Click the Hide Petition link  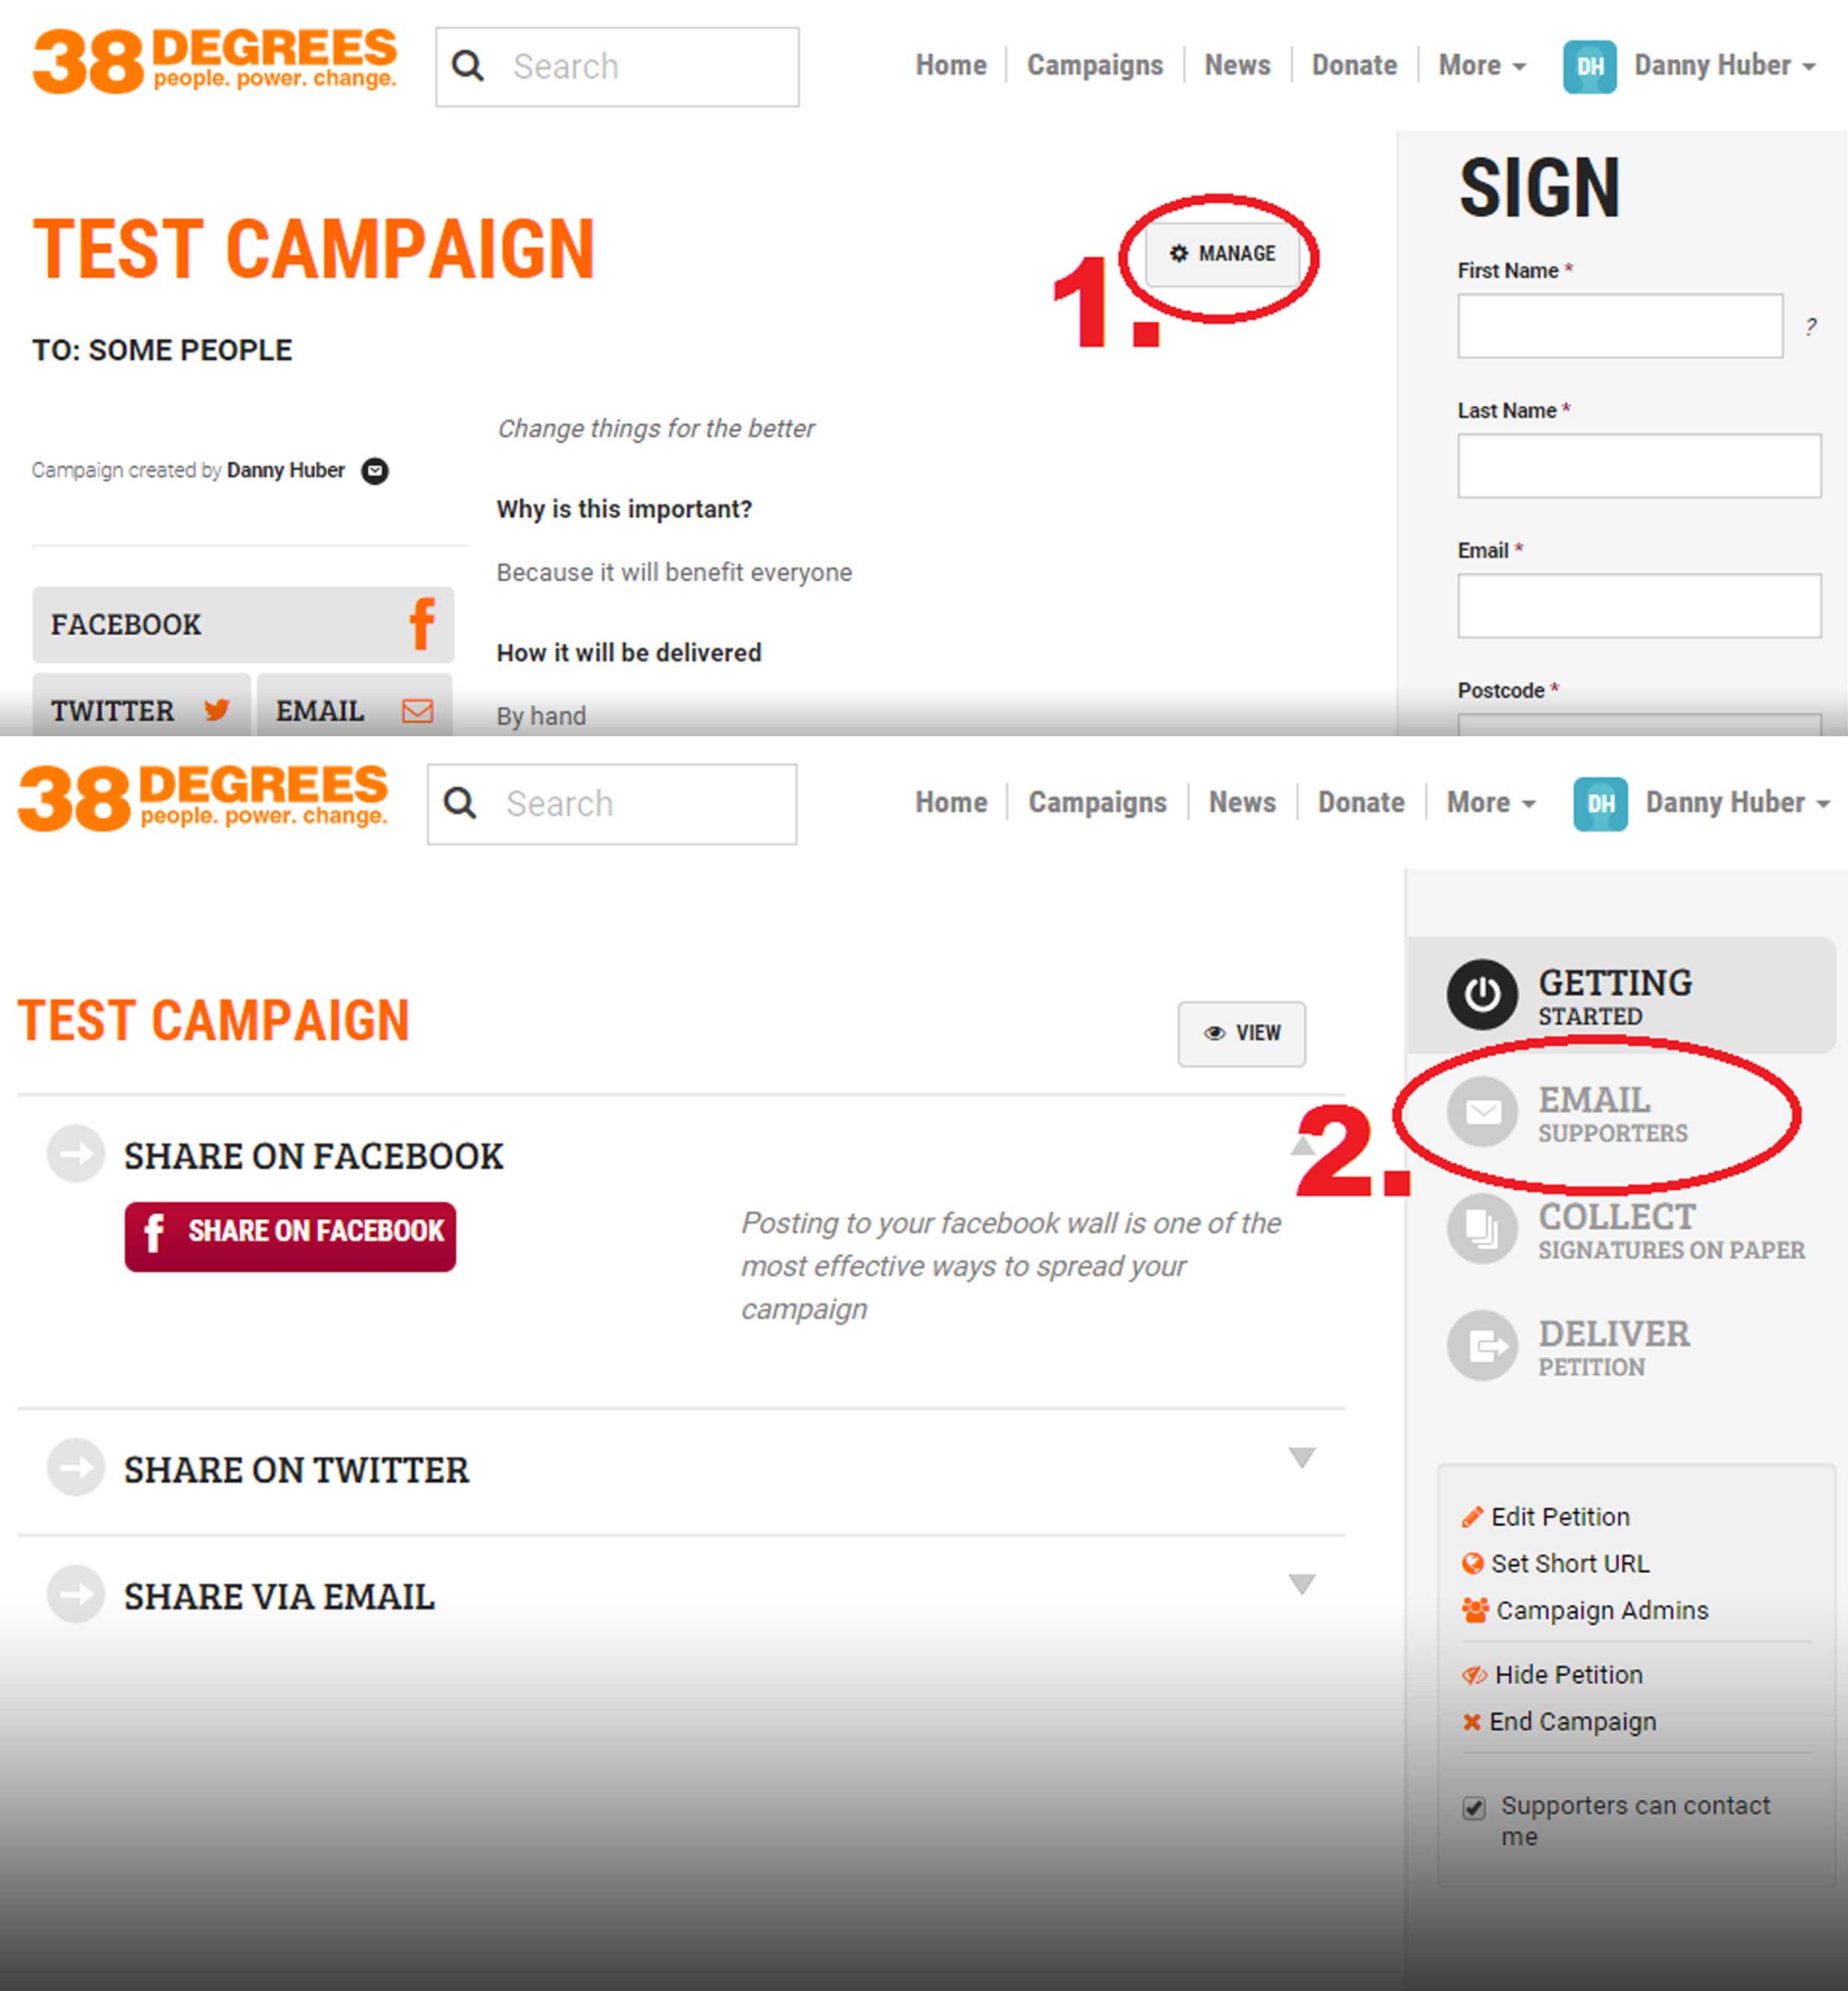pyautogui.click(x=1567, y=1674)
